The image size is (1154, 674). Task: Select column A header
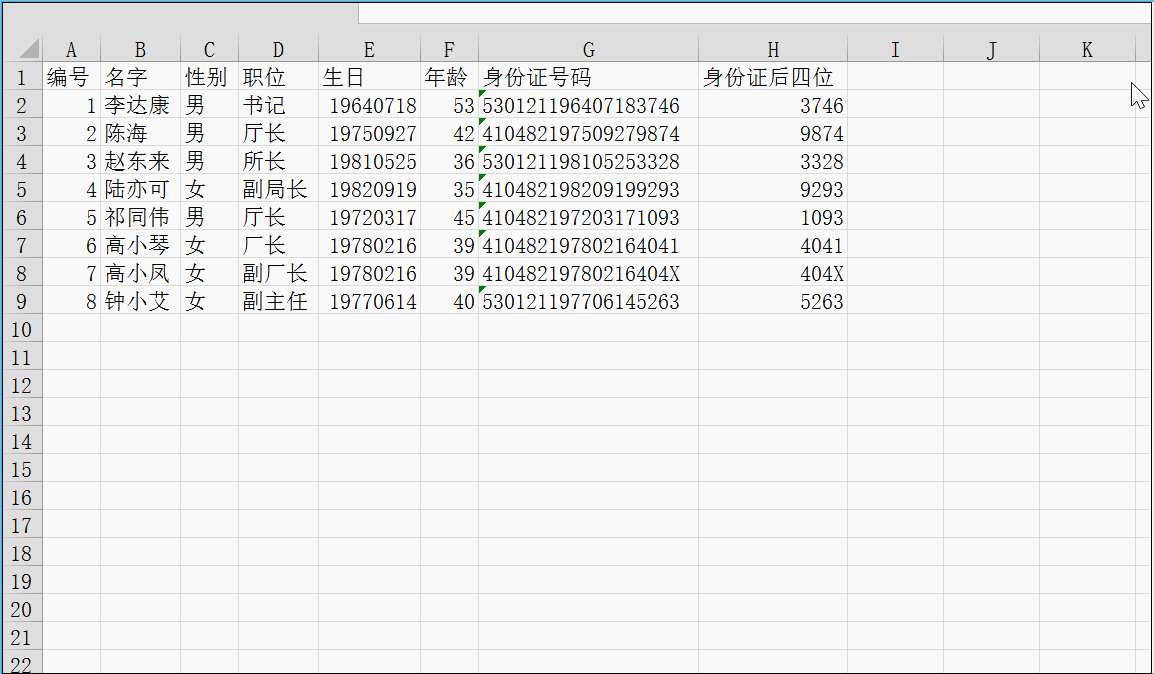(71, 48)
